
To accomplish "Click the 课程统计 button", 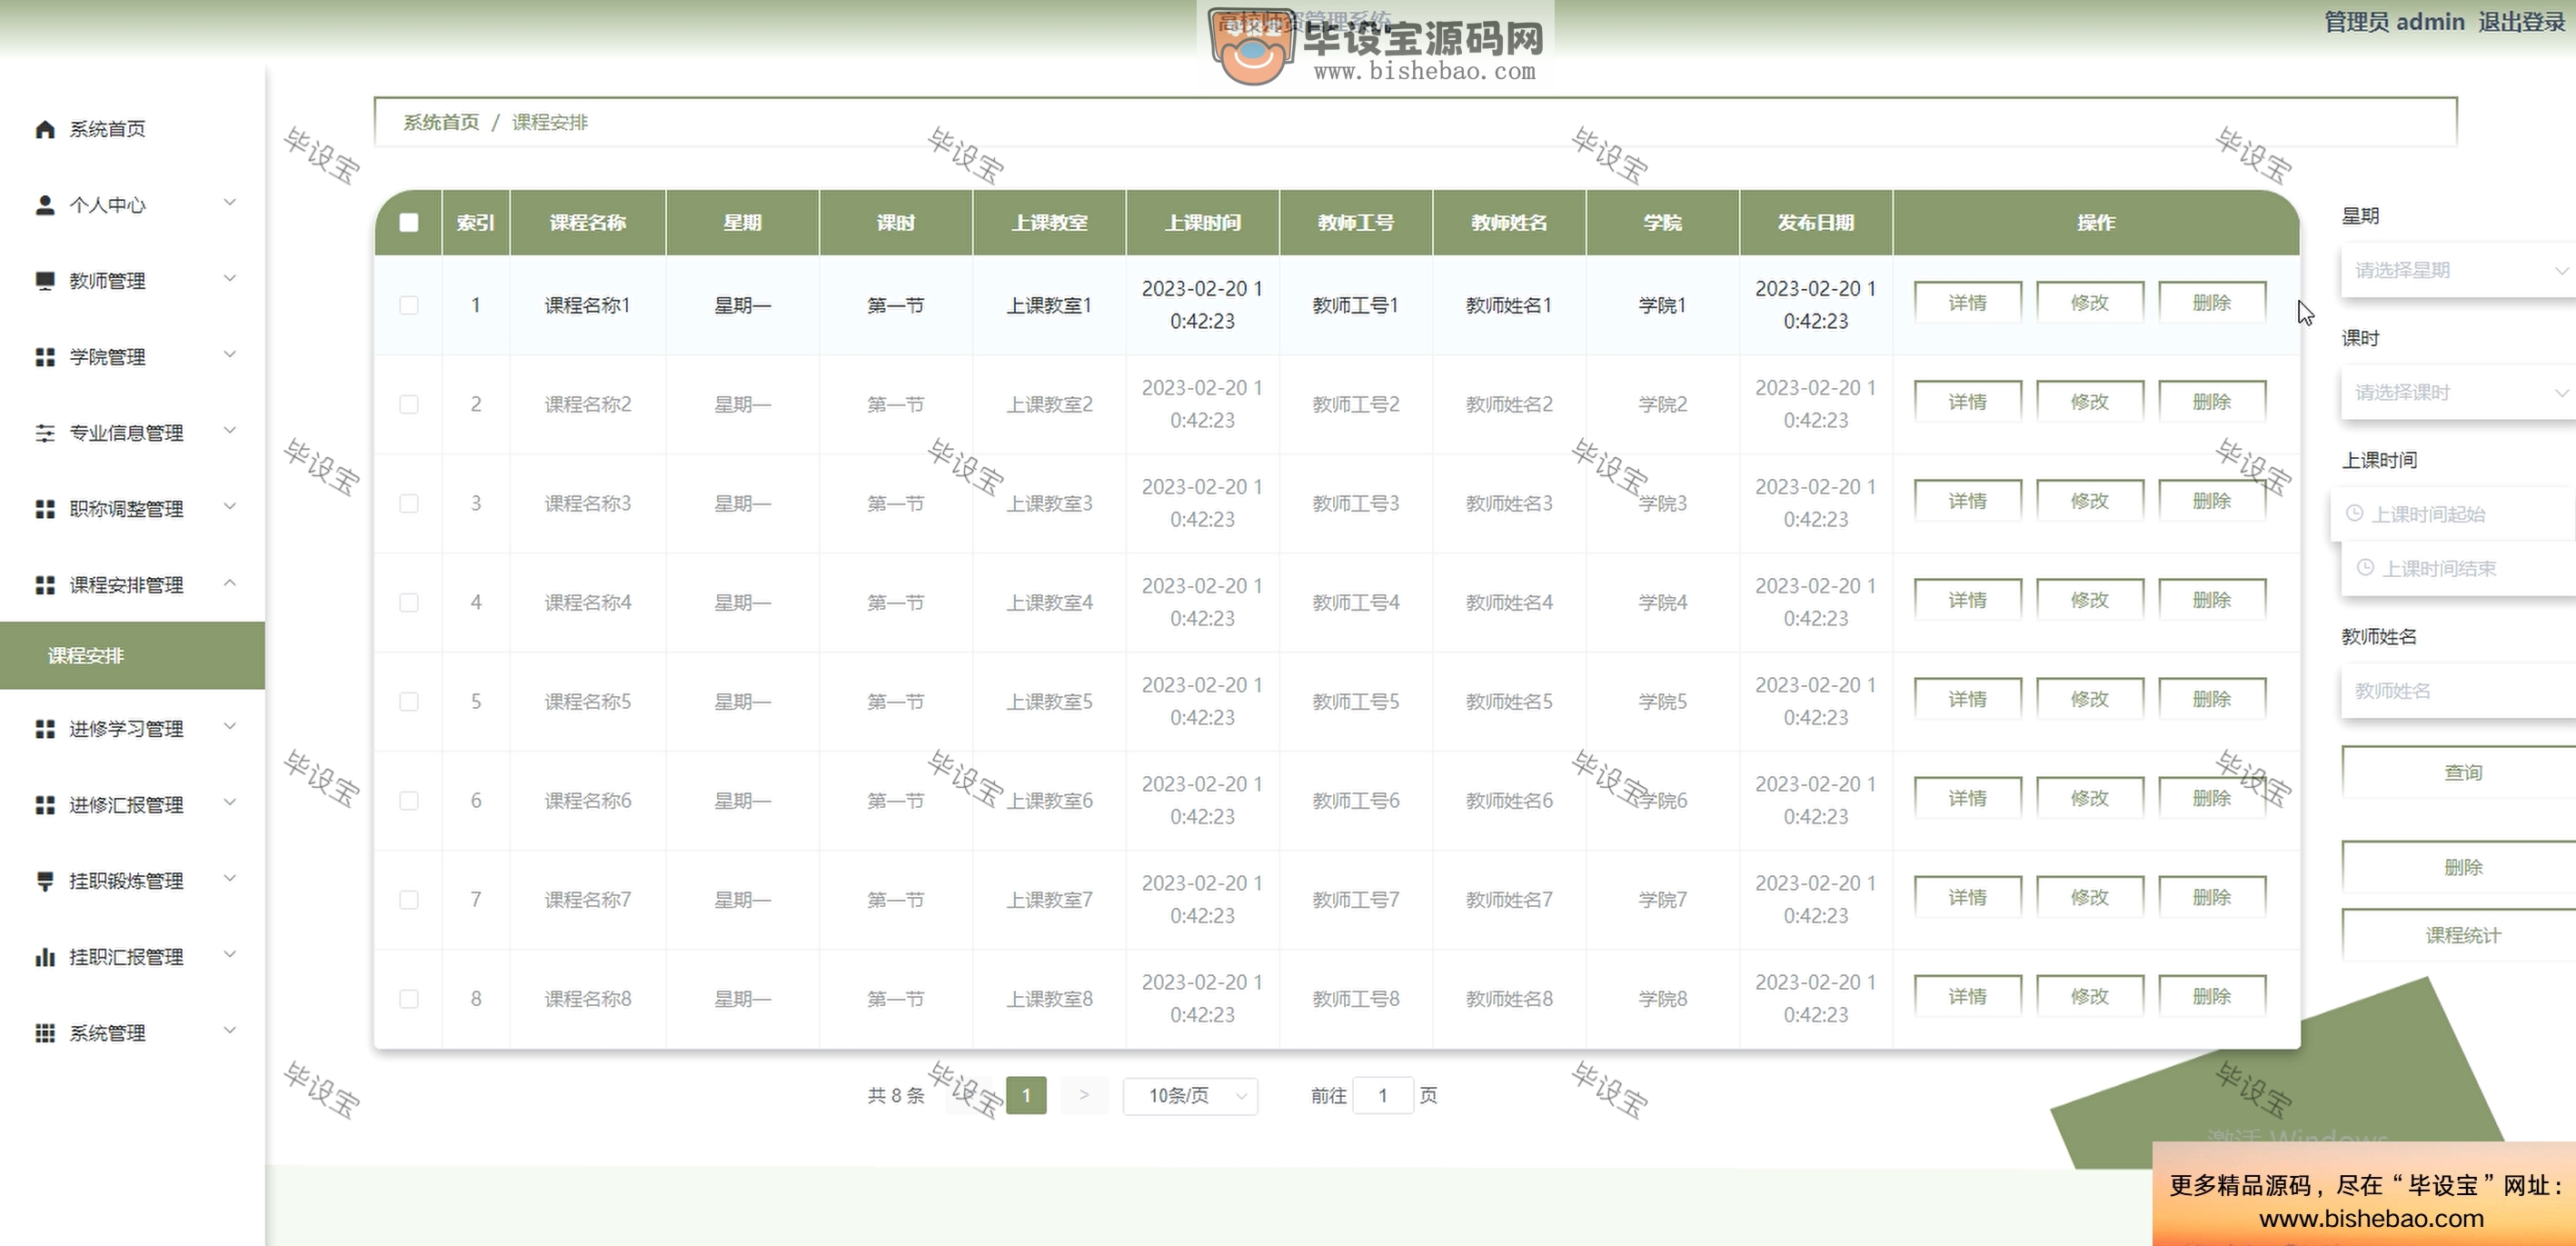I will click(2460, 935).
